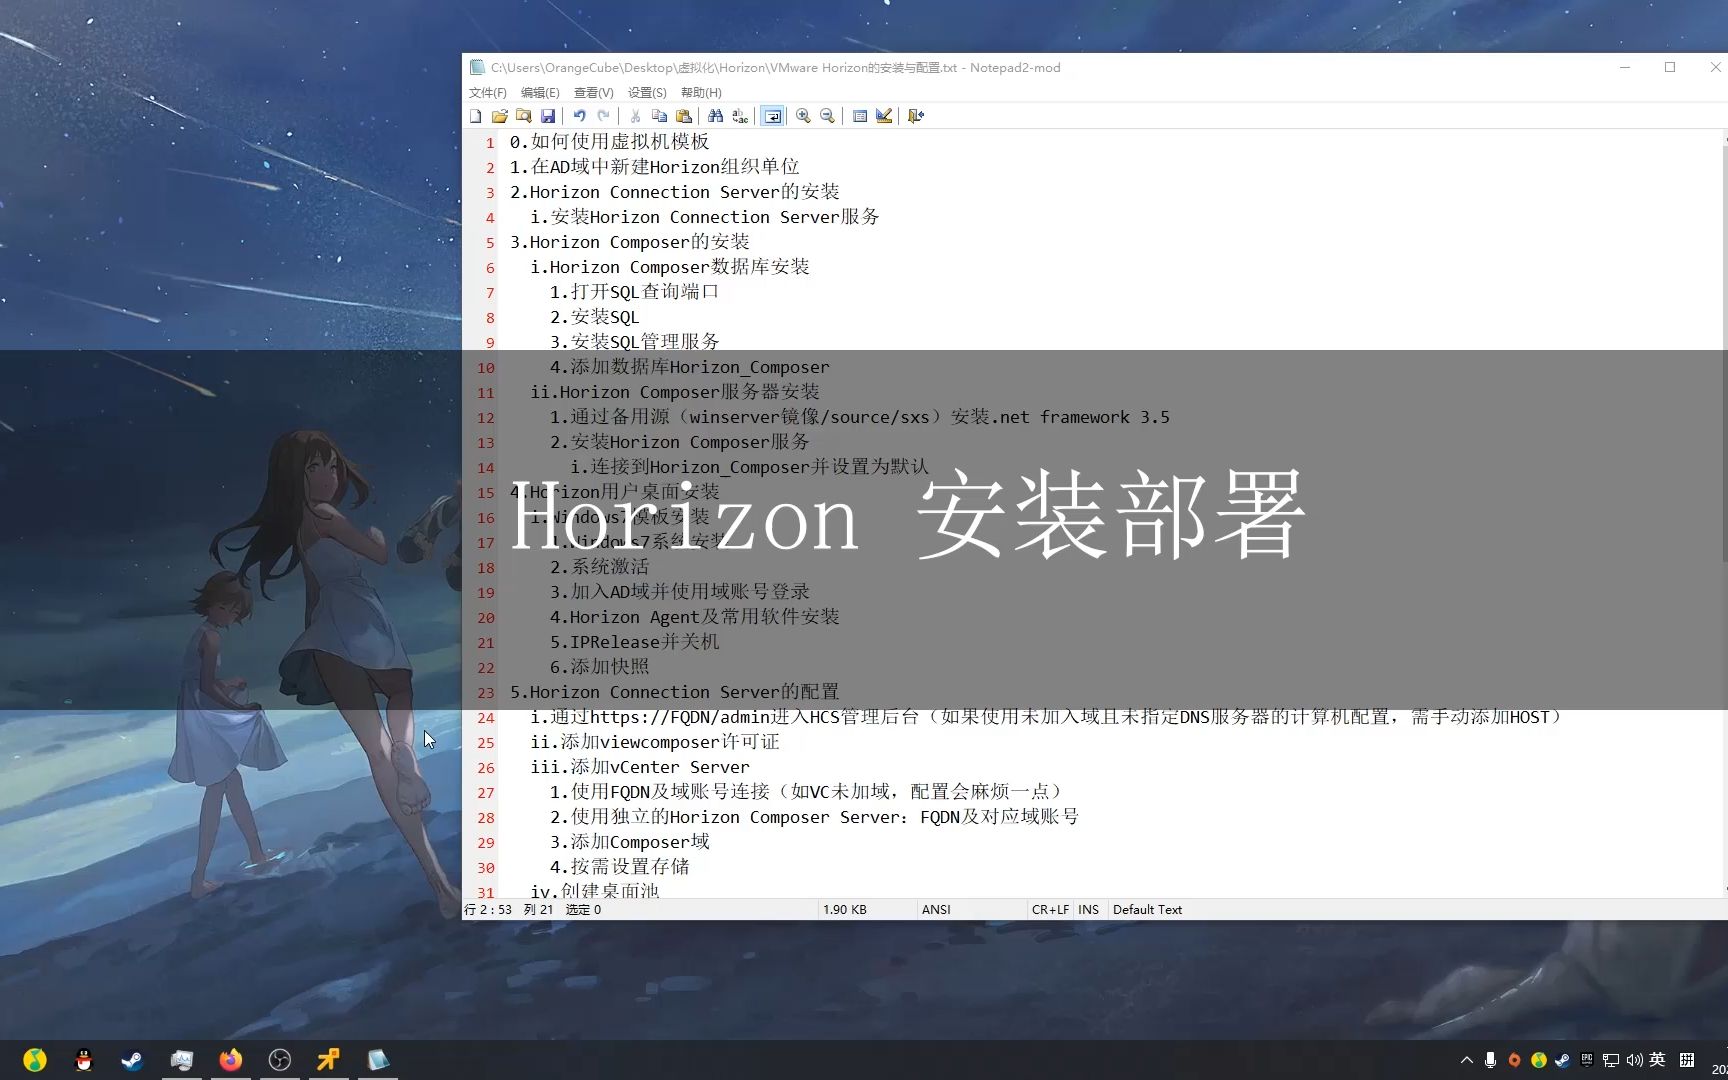Viewport: 1728px width, 1080px height.
Task: Expand the system tray hidden icons chevron
Action: [x=1467, y=1060]
